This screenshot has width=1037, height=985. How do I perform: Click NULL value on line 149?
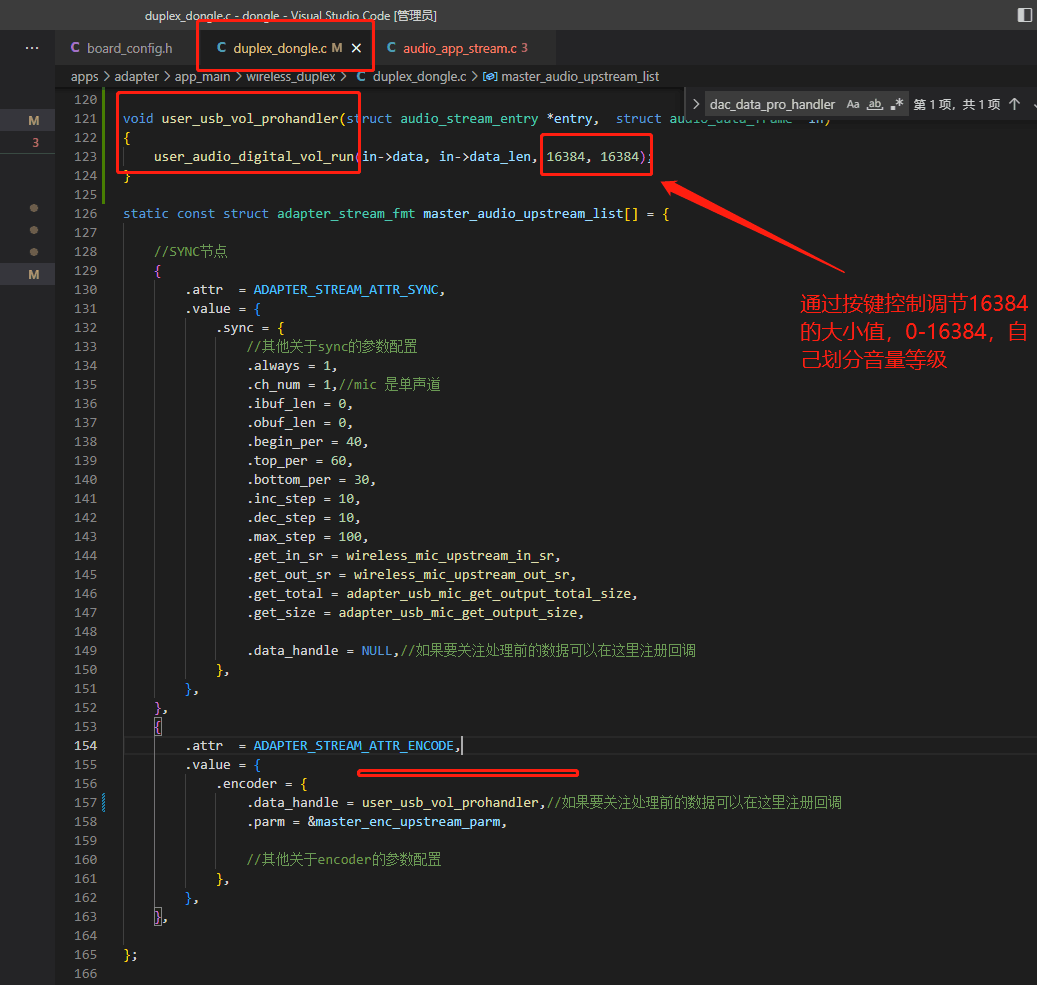(x=376, y=651)
